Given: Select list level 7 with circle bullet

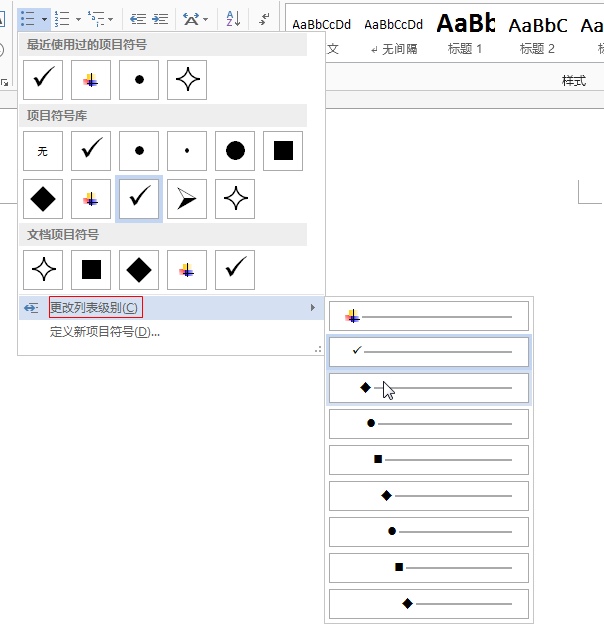Looking at the screenshot, I should click(x=429, y=532).
